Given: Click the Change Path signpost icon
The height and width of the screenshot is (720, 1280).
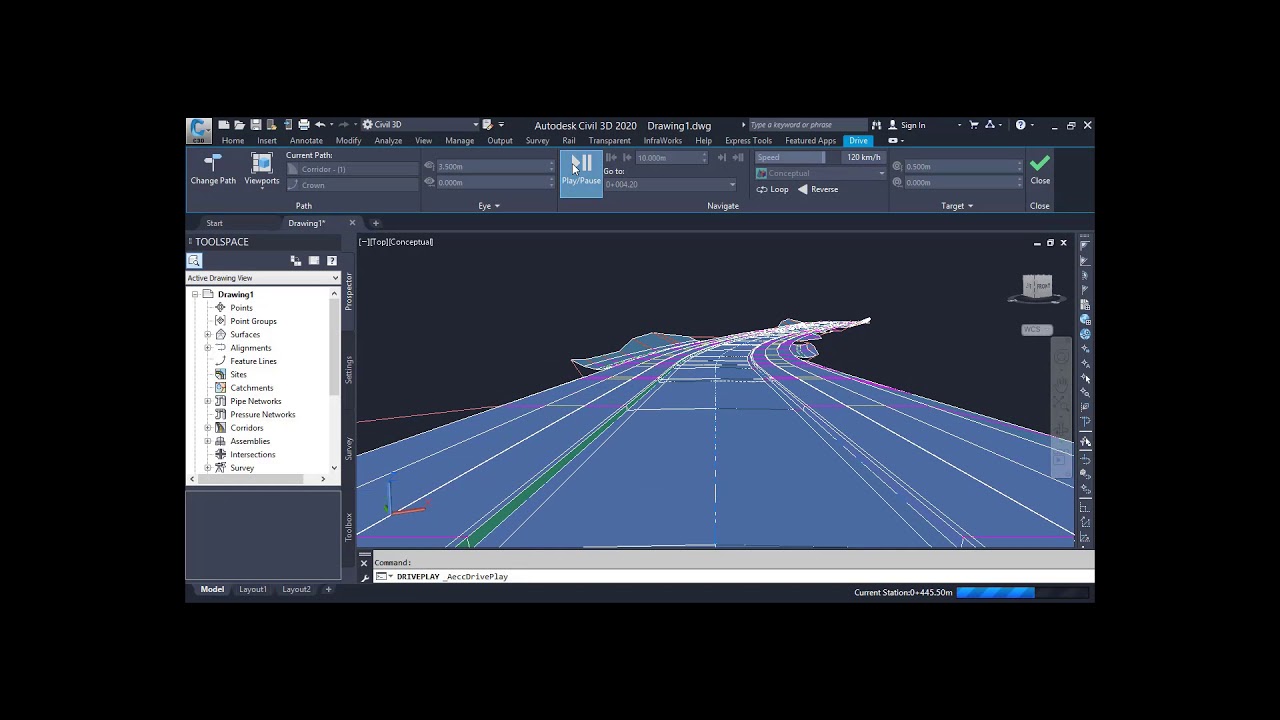Looking at the screenshot, I should (x=212, y=163).
